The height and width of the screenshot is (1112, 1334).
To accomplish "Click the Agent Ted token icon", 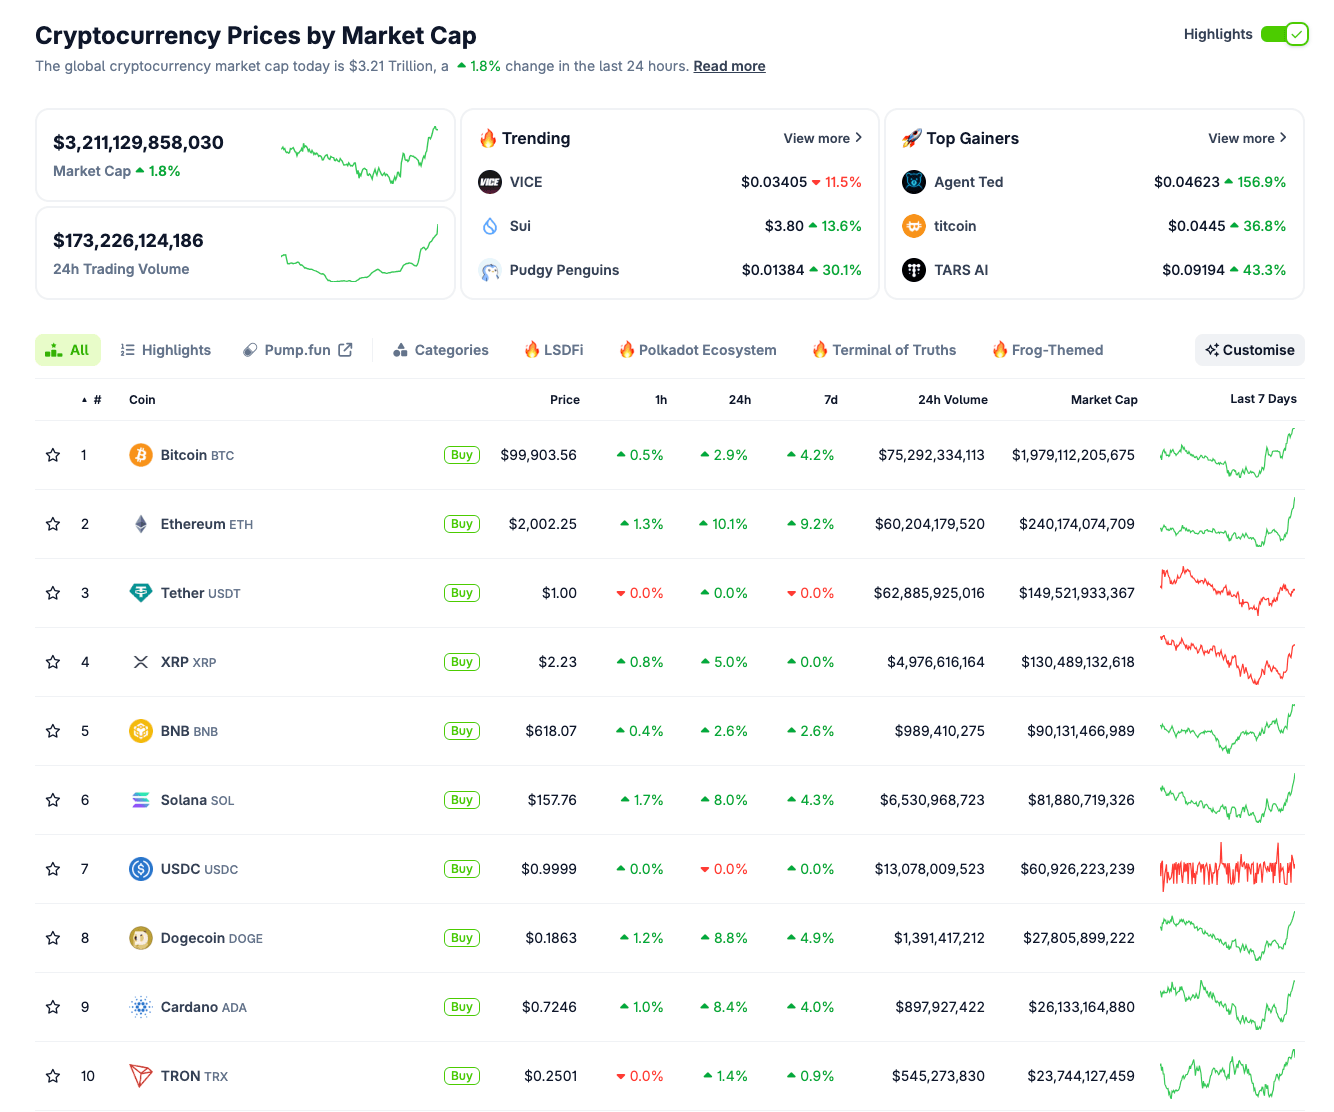I will [913, 182].
